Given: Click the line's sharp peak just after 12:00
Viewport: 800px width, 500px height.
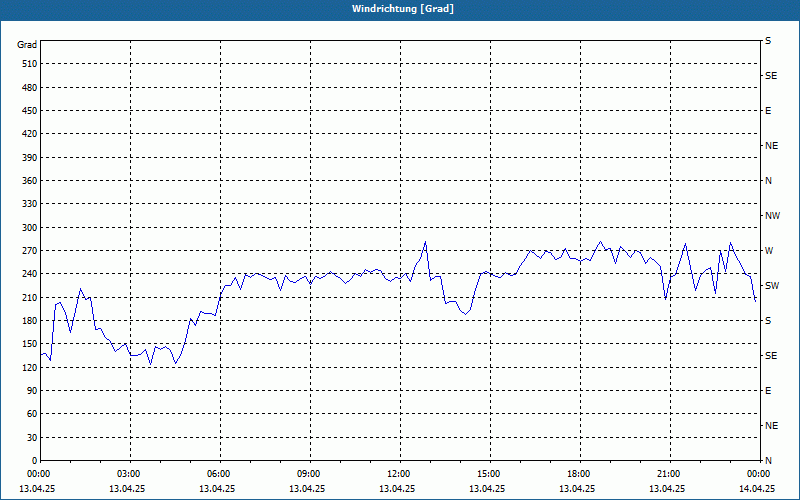Looking at the screenshot, I should click(x=425, y=242).
